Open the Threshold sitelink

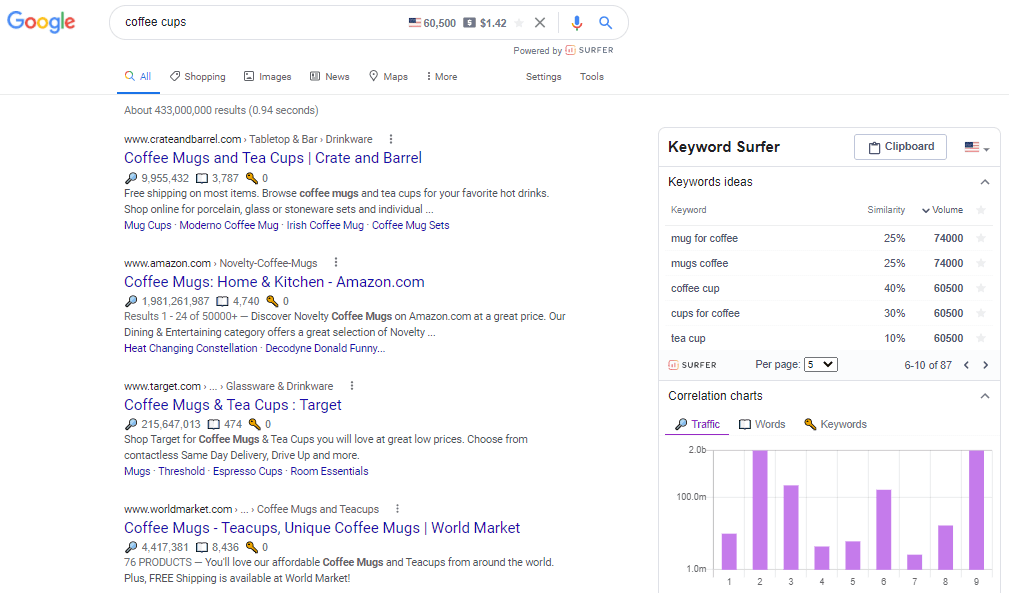coord(181,471)
